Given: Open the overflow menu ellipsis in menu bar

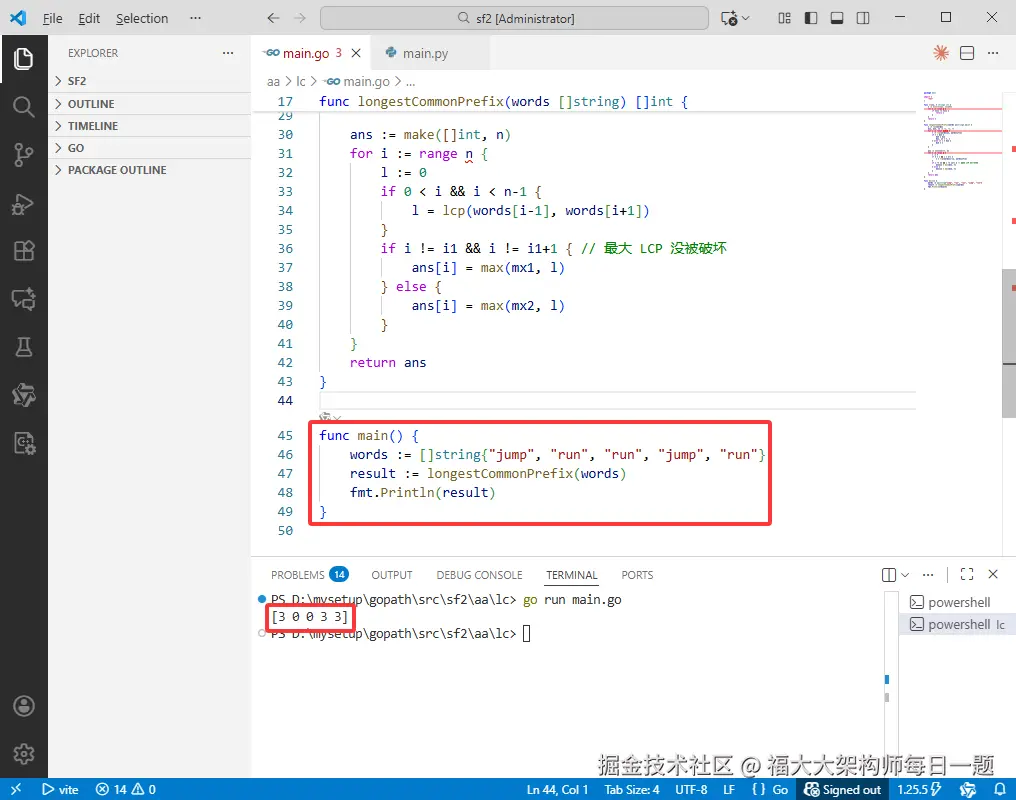Looking at the screenshot, I should pyautogui.click(x=195, y=18).
